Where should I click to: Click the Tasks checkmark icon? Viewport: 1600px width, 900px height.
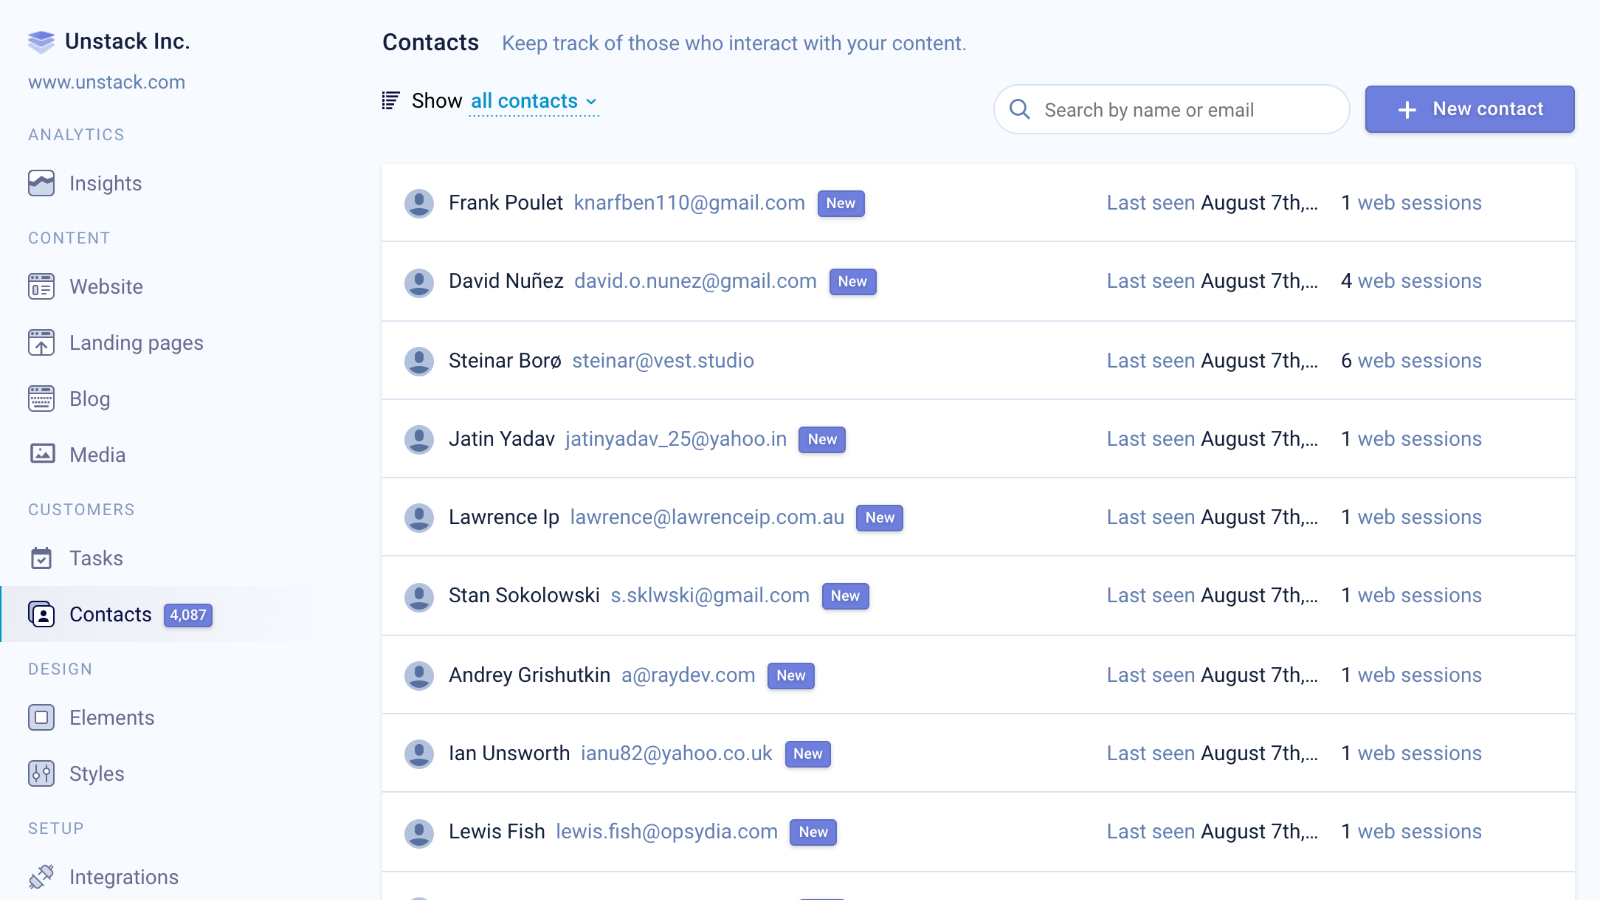point(40,558)
